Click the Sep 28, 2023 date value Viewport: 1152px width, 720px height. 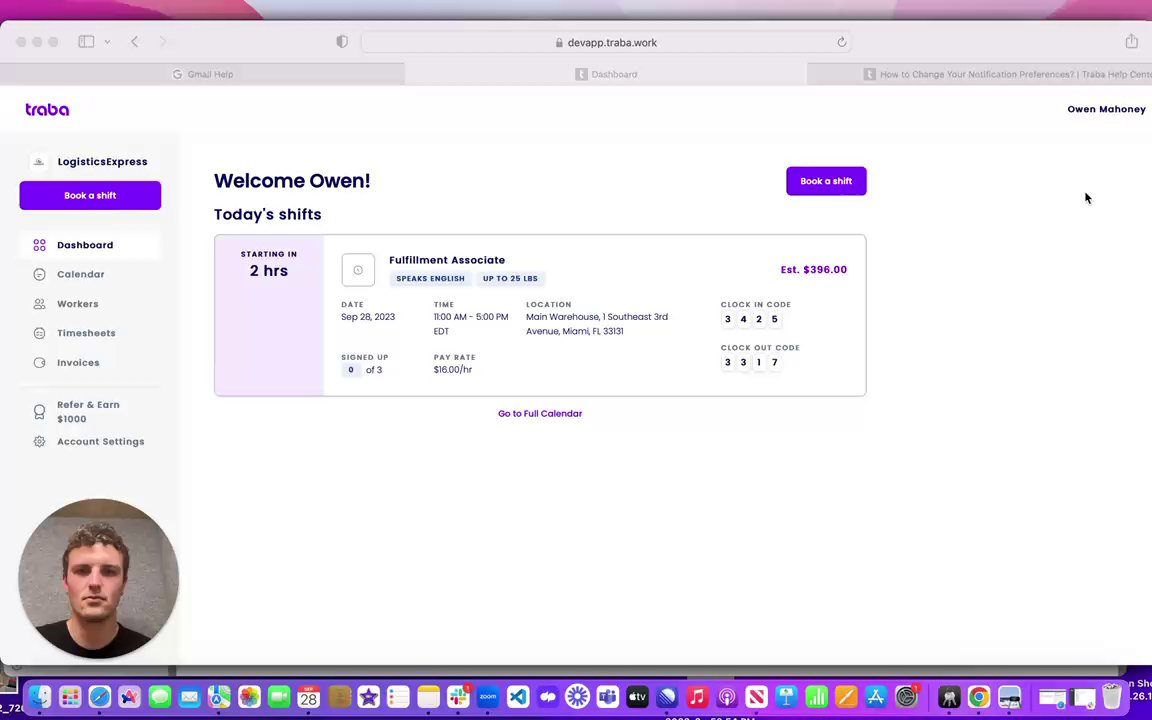(368, 317)
